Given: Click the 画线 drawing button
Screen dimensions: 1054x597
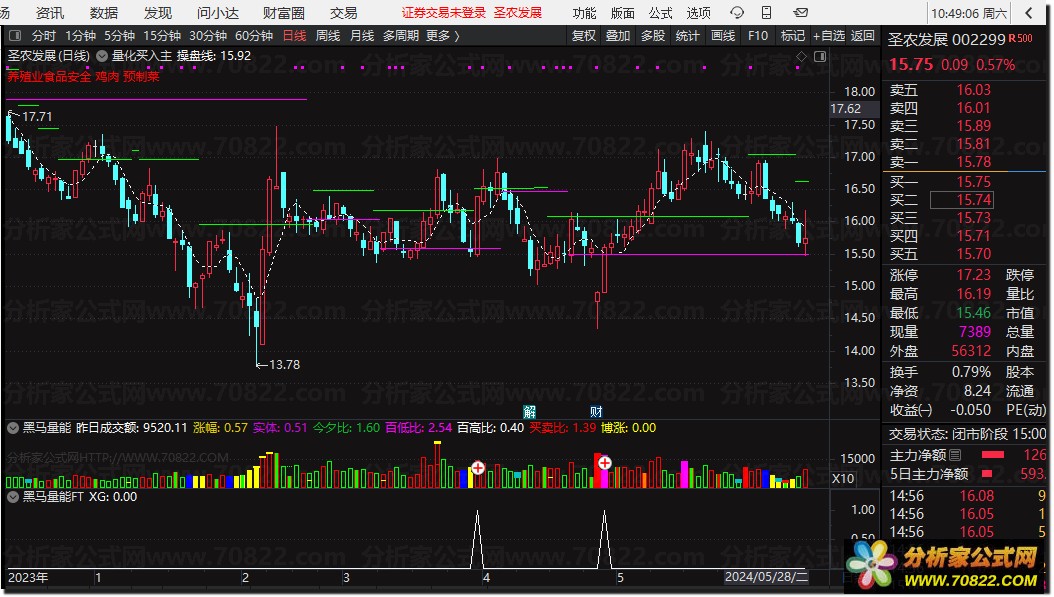Looking at the screenshot, I should pos(723,36).
